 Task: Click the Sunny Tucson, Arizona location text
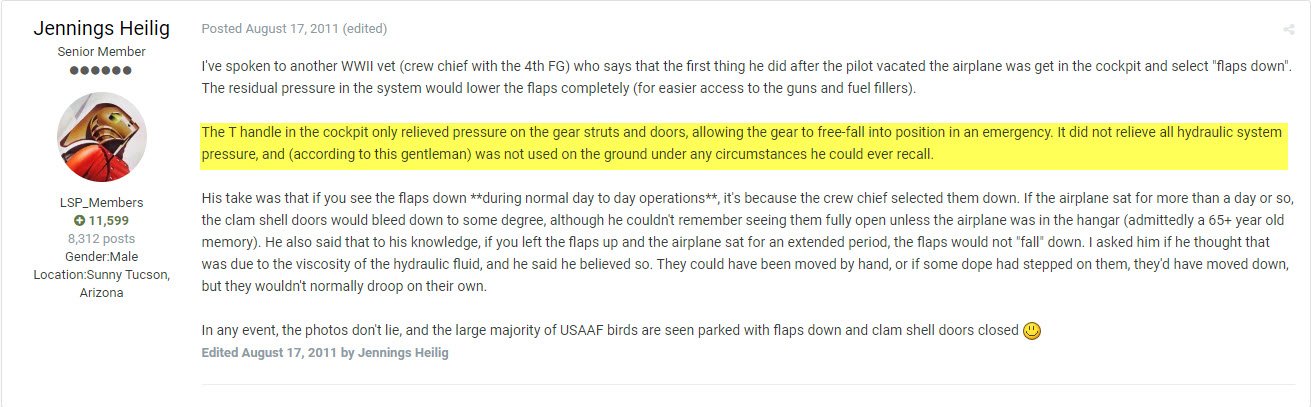click(x=101, y=283)
